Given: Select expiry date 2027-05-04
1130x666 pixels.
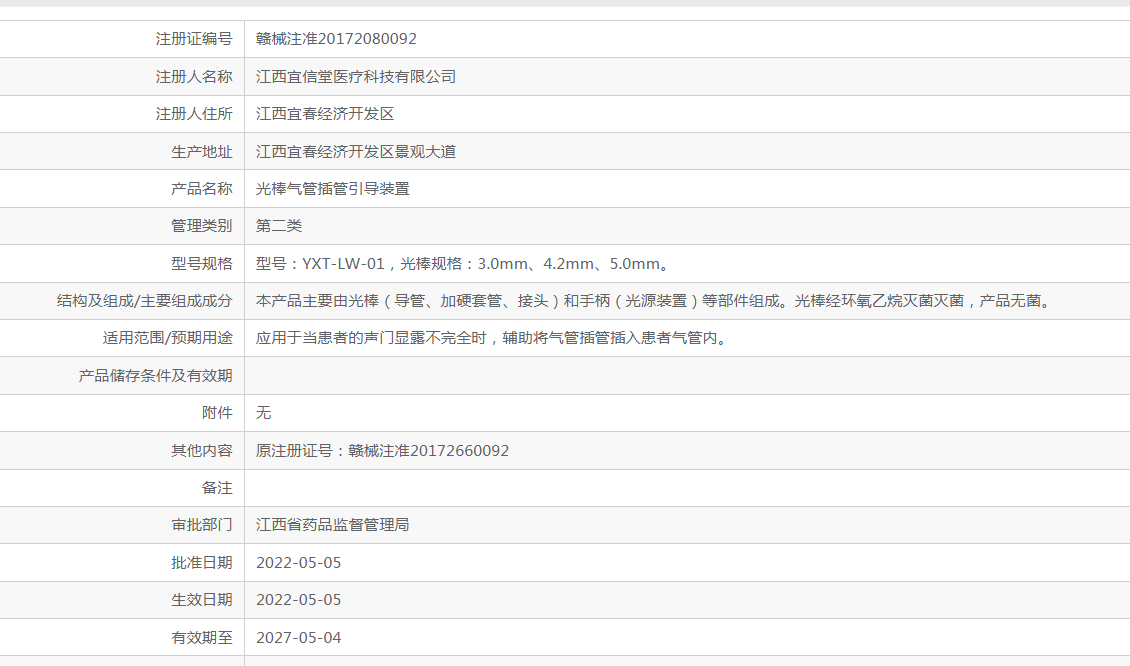Looking at the screenshot, I should tap(298, 637).
